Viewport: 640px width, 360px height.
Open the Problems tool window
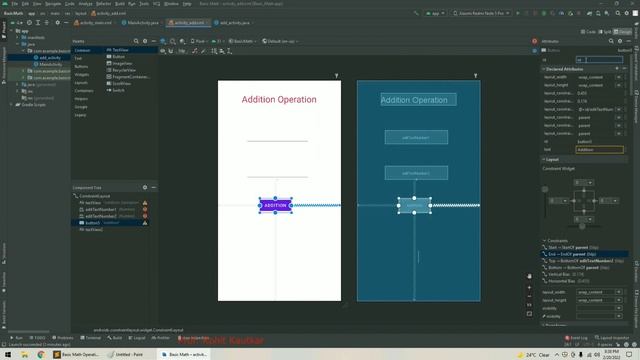point(63,338)
